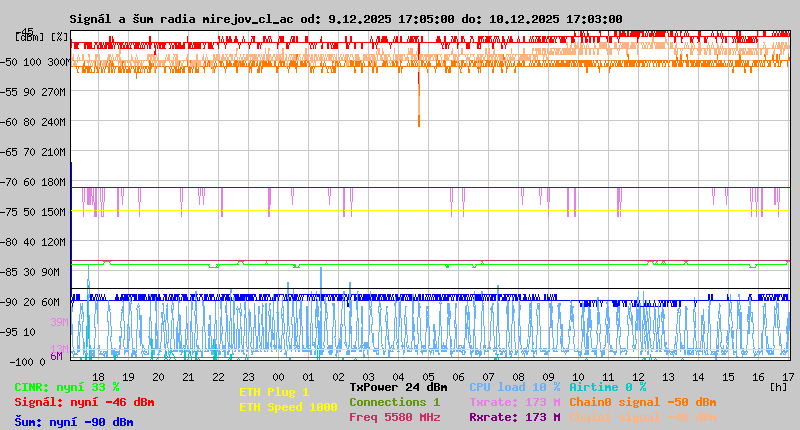Click the '01' hour label on x-axis
Viewport: 800px width, 430px height.
tap(308, 377)
